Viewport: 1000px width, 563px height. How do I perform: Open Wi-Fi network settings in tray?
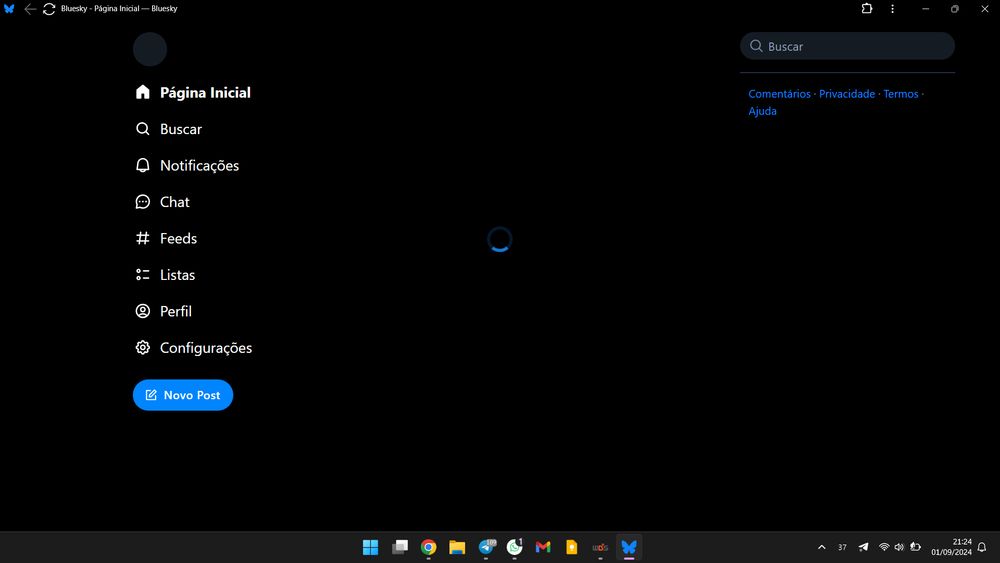tap(884, 547)
